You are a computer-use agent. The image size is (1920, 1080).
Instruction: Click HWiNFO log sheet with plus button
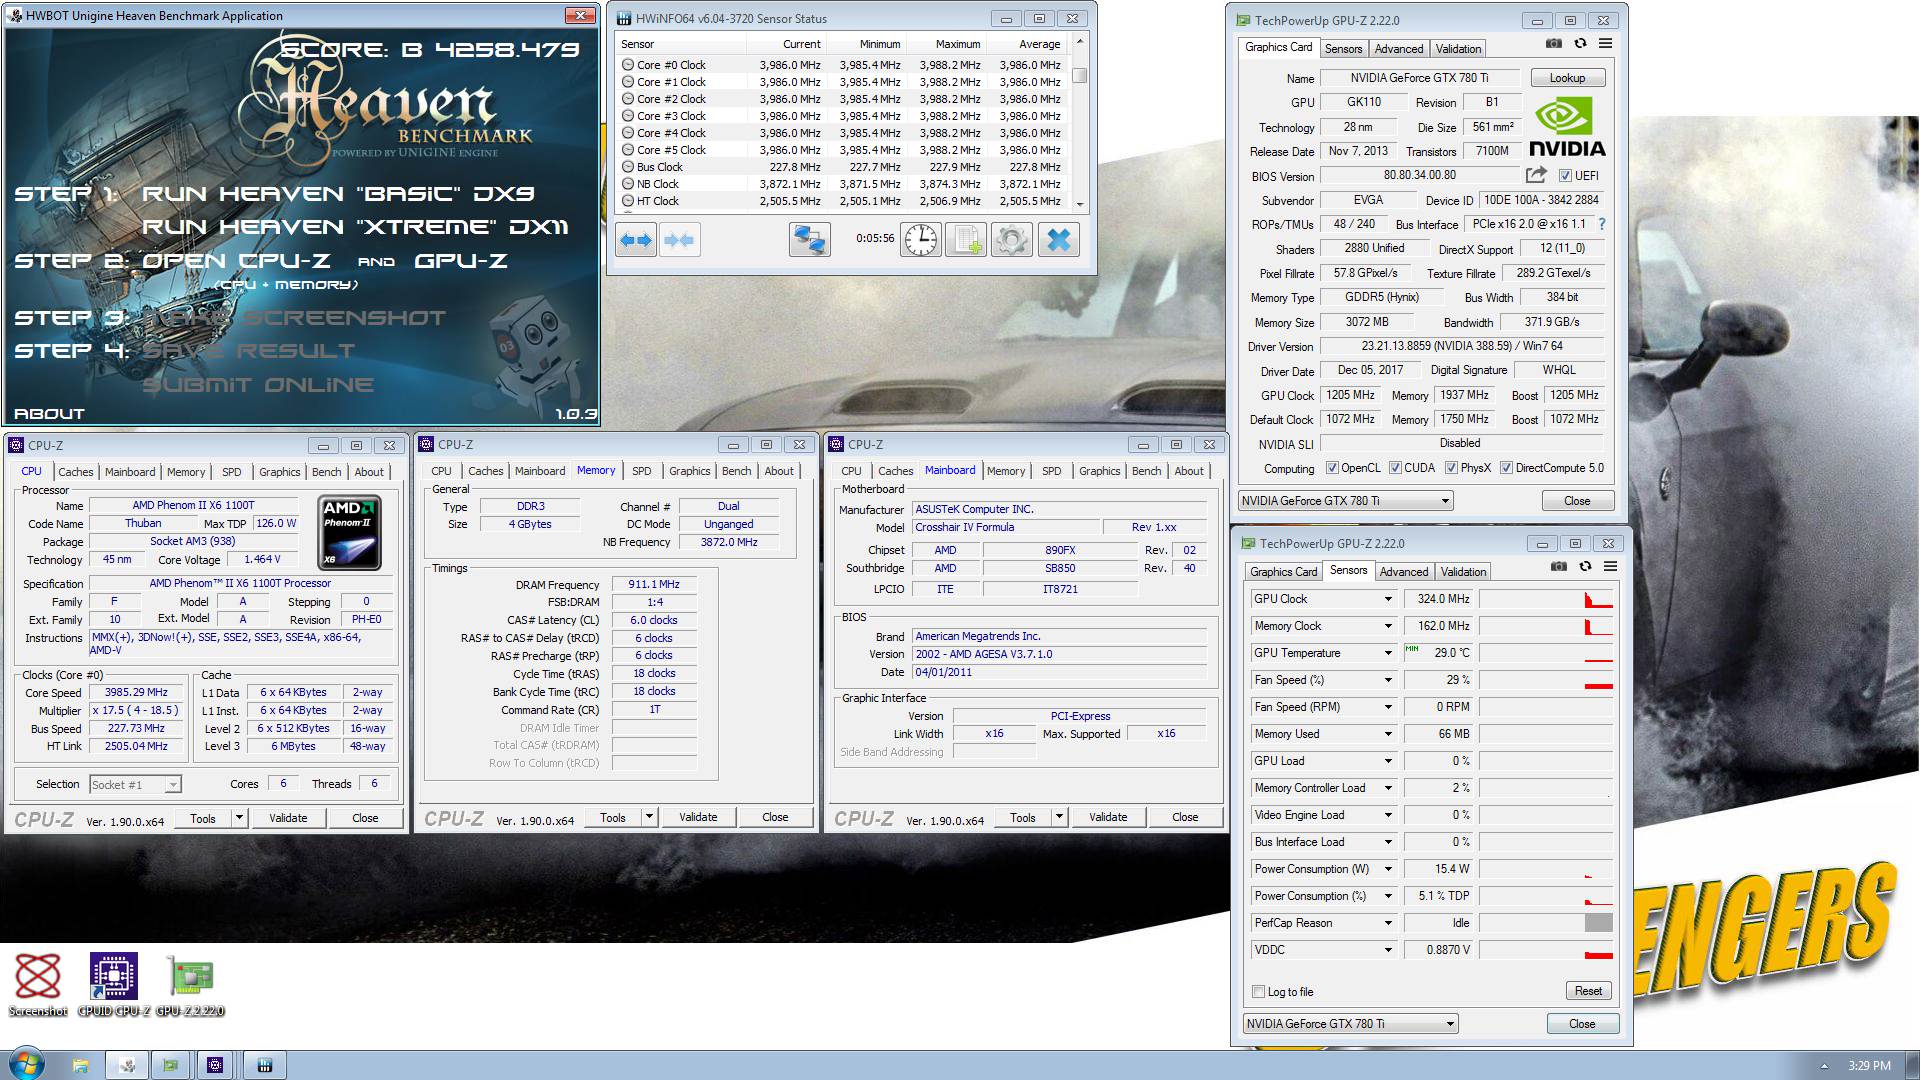[x=966, y=240]
